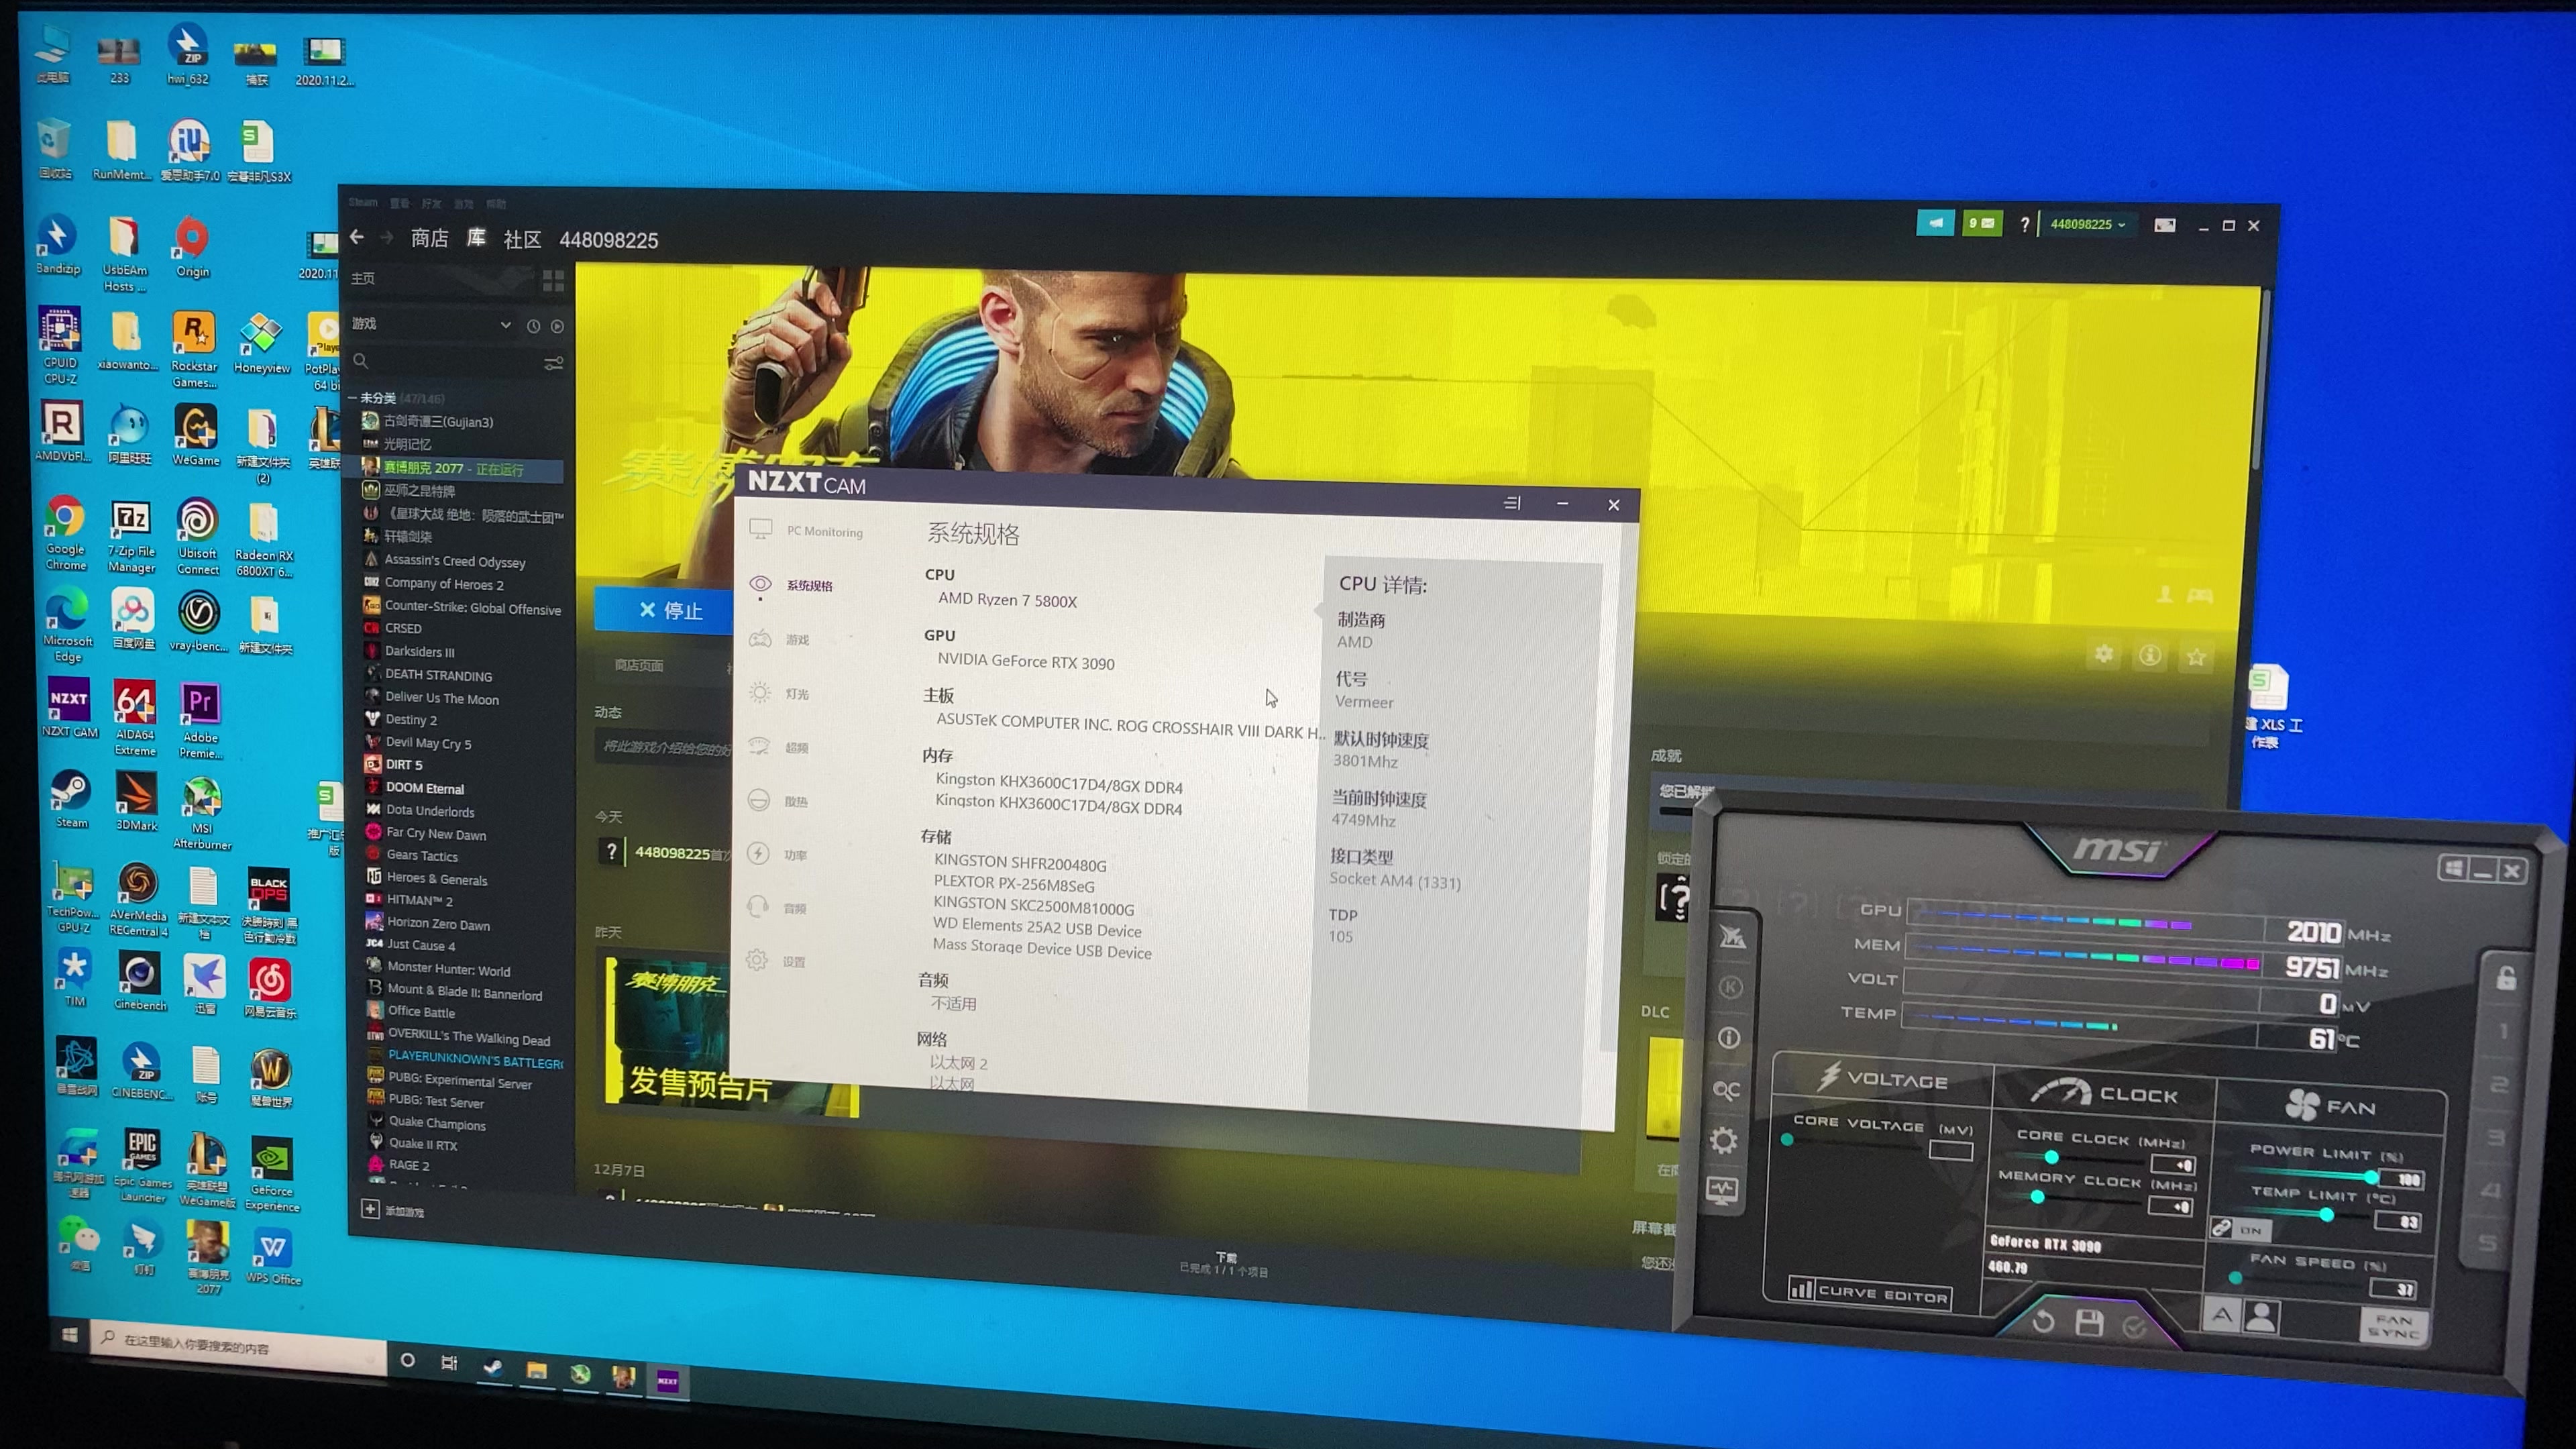
Task: Apply Afterburner settings with the checkmark icon
Action: (2134, 1326)
